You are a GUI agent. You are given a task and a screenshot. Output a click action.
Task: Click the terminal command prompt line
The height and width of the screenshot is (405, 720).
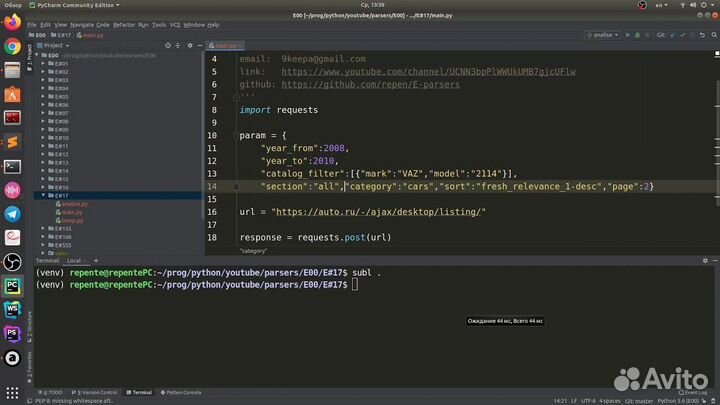click(x=355, y=285)
